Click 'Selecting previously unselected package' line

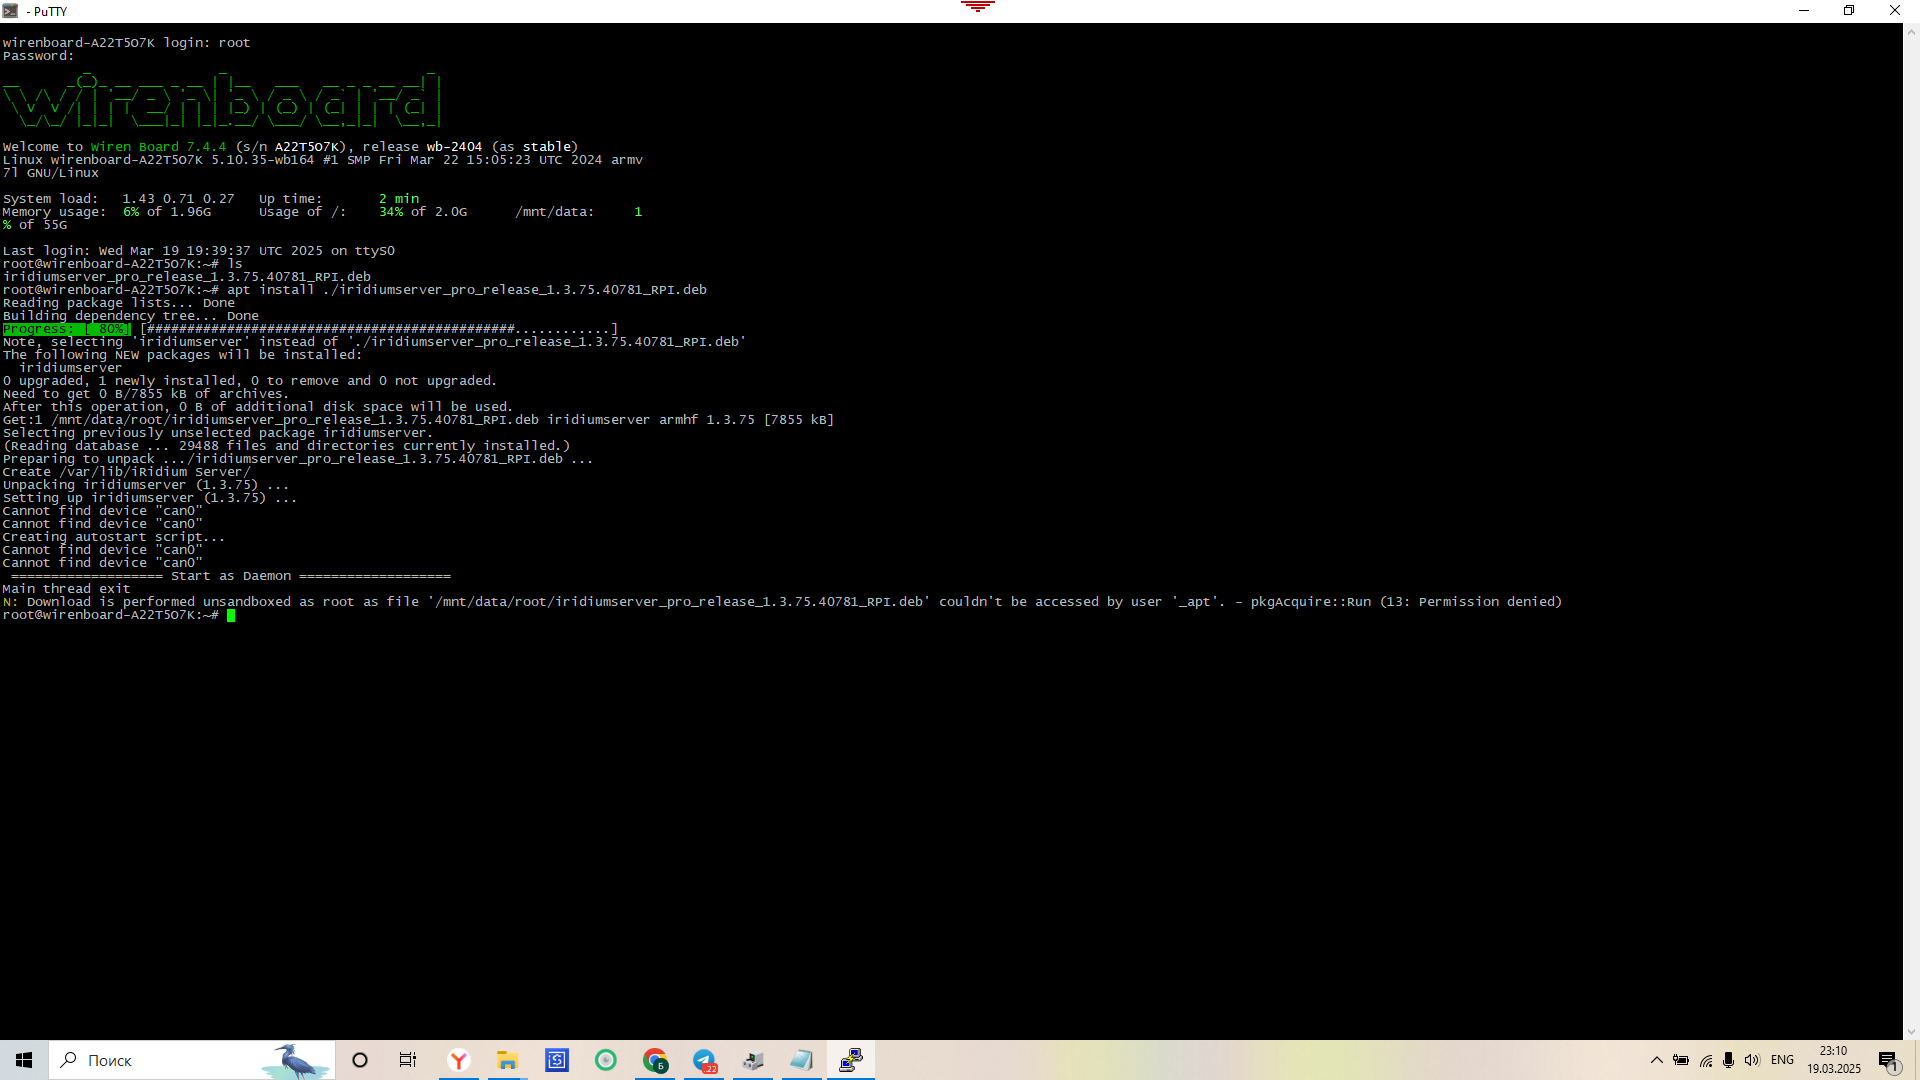click(x=217, y=433)
